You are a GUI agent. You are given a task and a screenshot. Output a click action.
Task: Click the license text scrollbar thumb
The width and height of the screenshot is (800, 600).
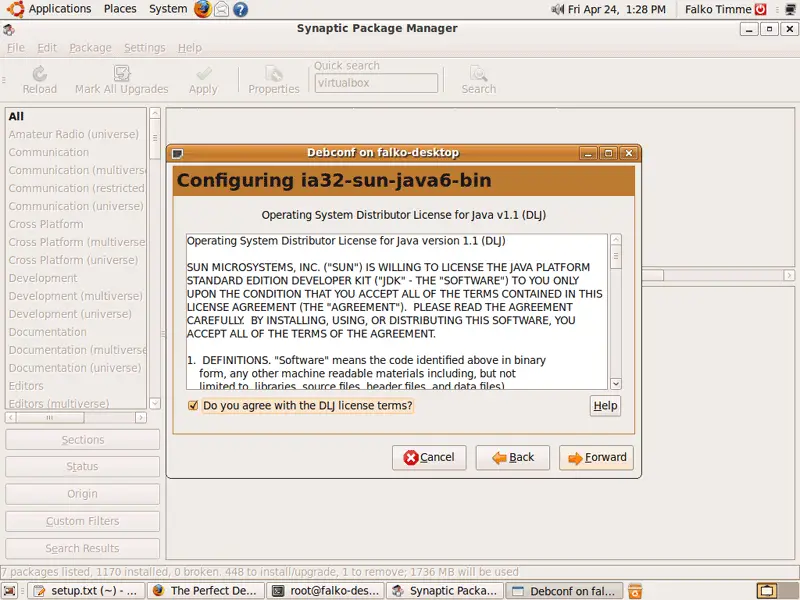tap(616, 257)
